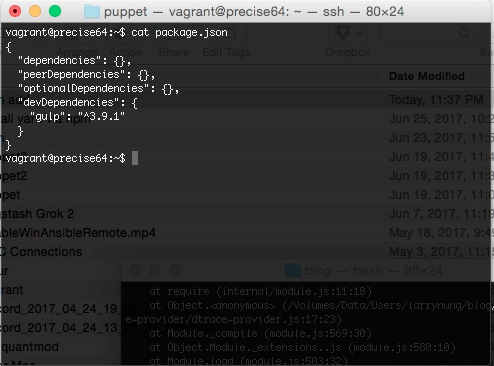Click the Share toolbar label
The width and height of the screenshot is (494, 366).
point(174,52)
